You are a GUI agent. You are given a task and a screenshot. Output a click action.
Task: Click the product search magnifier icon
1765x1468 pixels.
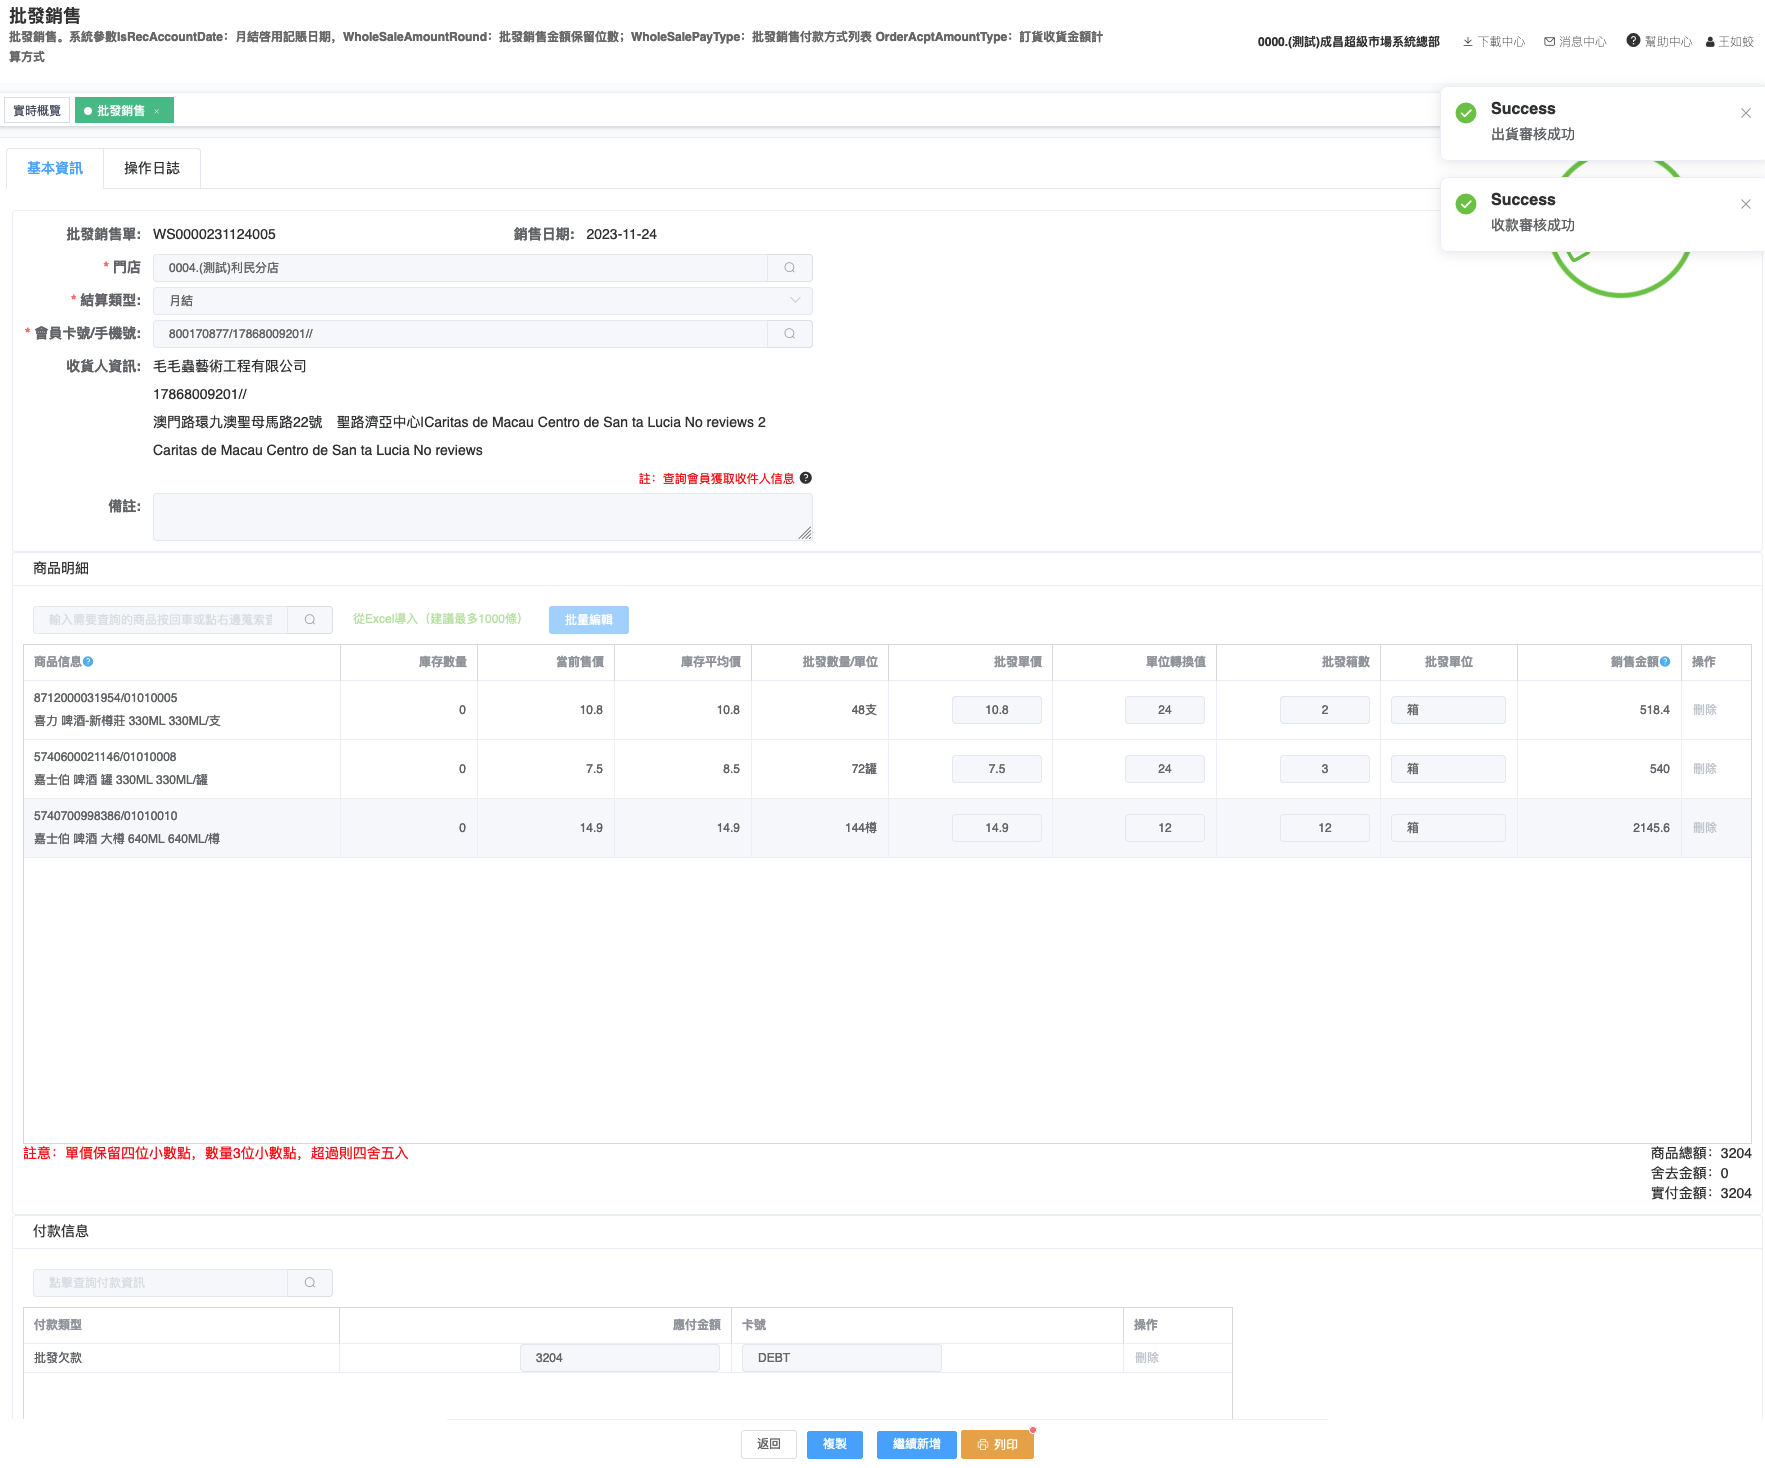(310, 620)
